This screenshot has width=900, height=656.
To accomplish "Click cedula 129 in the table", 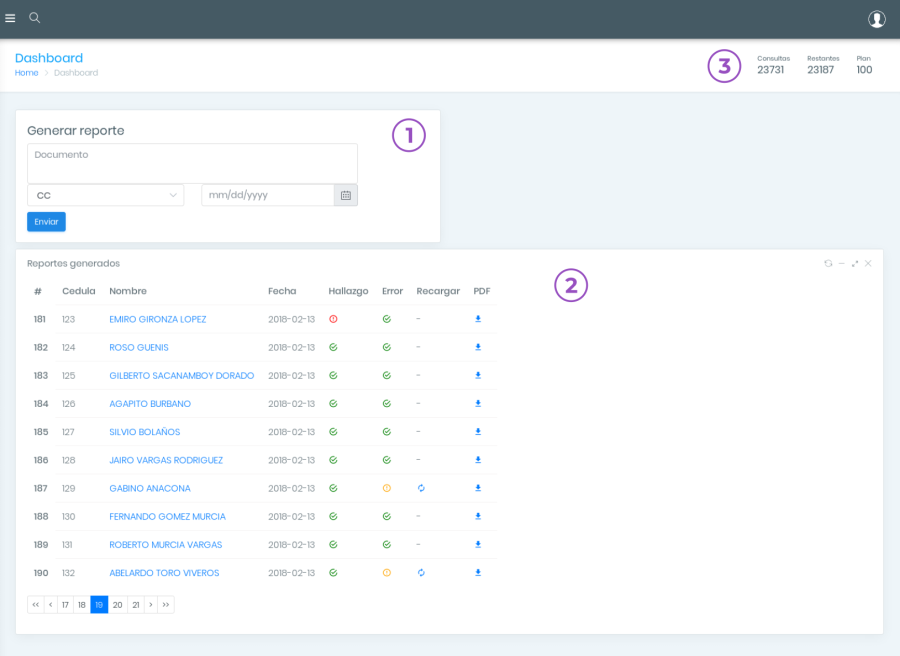I will [68, 488].
